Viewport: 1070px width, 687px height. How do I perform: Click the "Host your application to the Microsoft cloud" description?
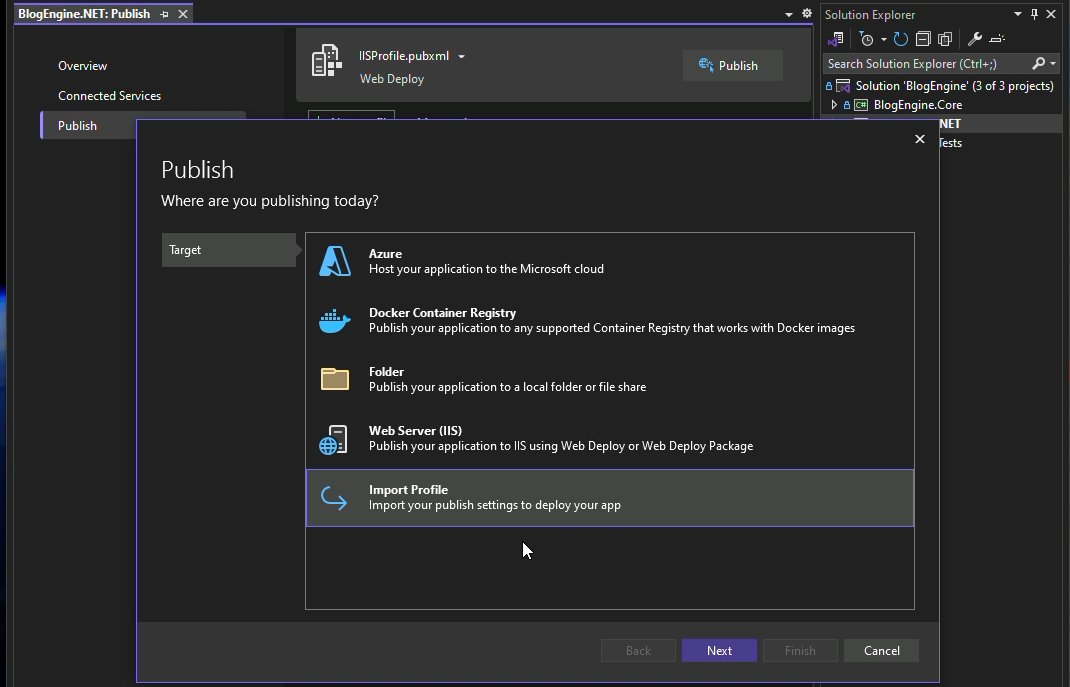tap(486, 269)
